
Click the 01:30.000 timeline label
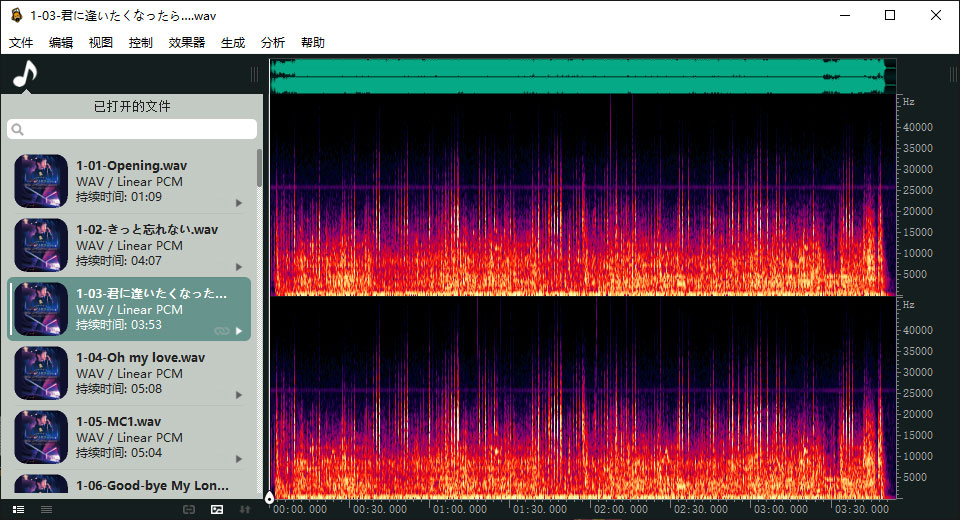coord(540,509)
